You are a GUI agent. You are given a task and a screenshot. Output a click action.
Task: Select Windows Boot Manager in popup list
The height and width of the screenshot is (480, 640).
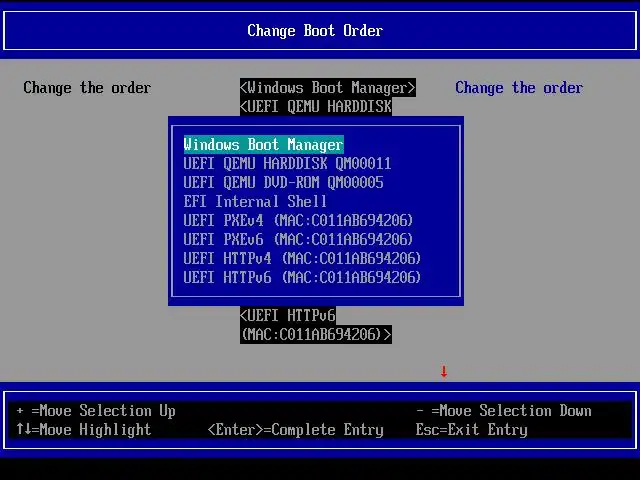point(264,145)
